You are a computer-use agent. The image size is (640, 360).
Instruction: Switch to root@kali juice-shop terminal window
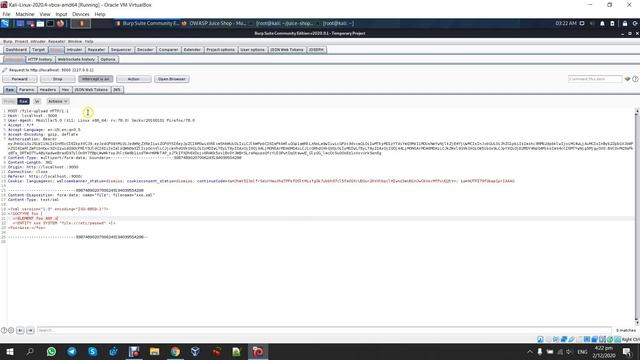(283, 24)
